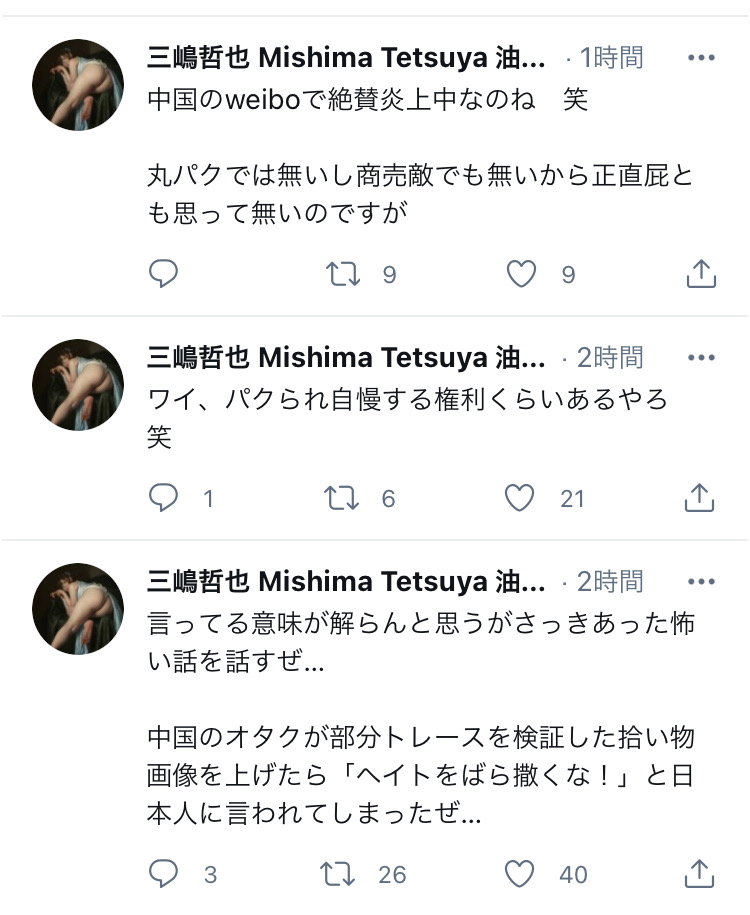This screenshot has width=750, height=915.
Task: Retweet the tweet with 26 retweets
Action: (337, 874)
